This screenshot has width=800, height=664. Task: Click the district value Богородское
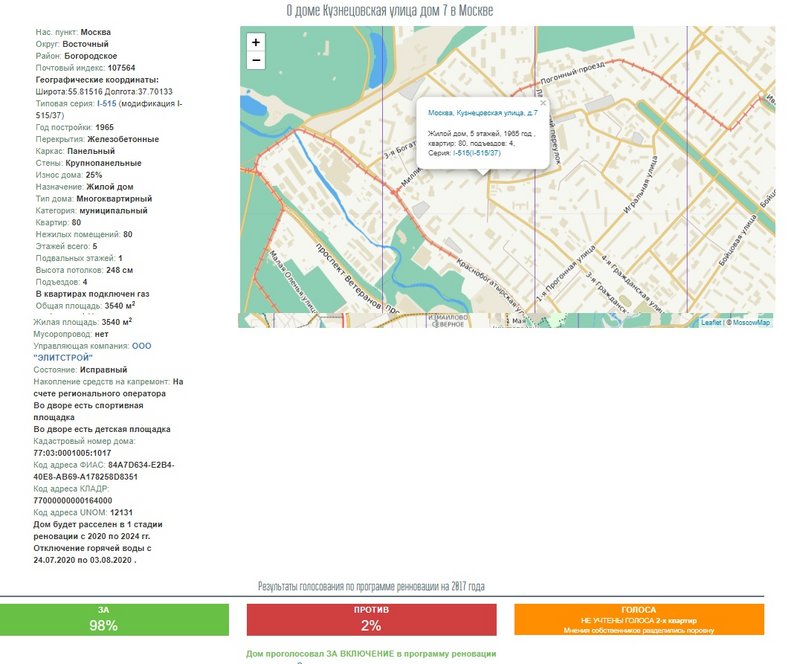coord(91,56)
